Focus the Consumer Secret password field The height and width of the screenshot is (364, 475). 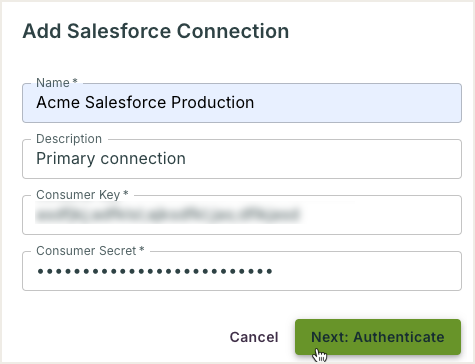pos(242,271)
